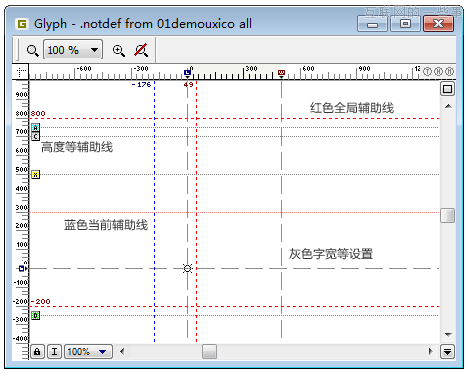Toggle the first circled H indicator
The width and height of the screenshot is (468, 376).
pos(439,71)
